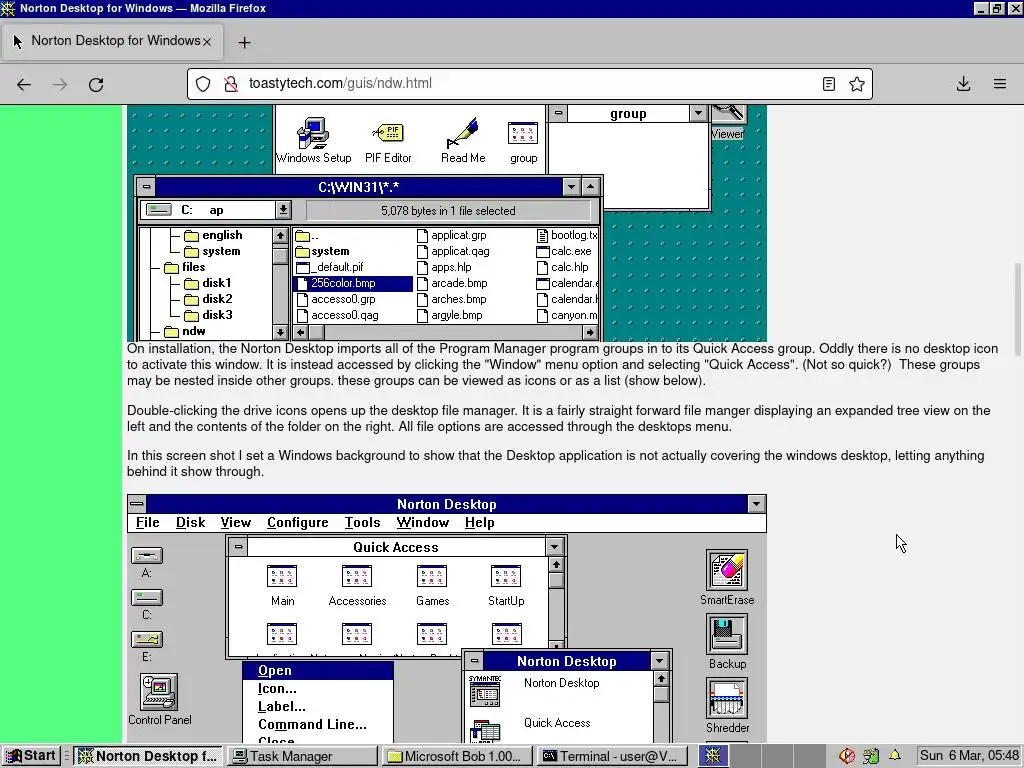Select the ndw folder in the tree
The height and width of the screenshot is (768, 1024).
point(185,331)
